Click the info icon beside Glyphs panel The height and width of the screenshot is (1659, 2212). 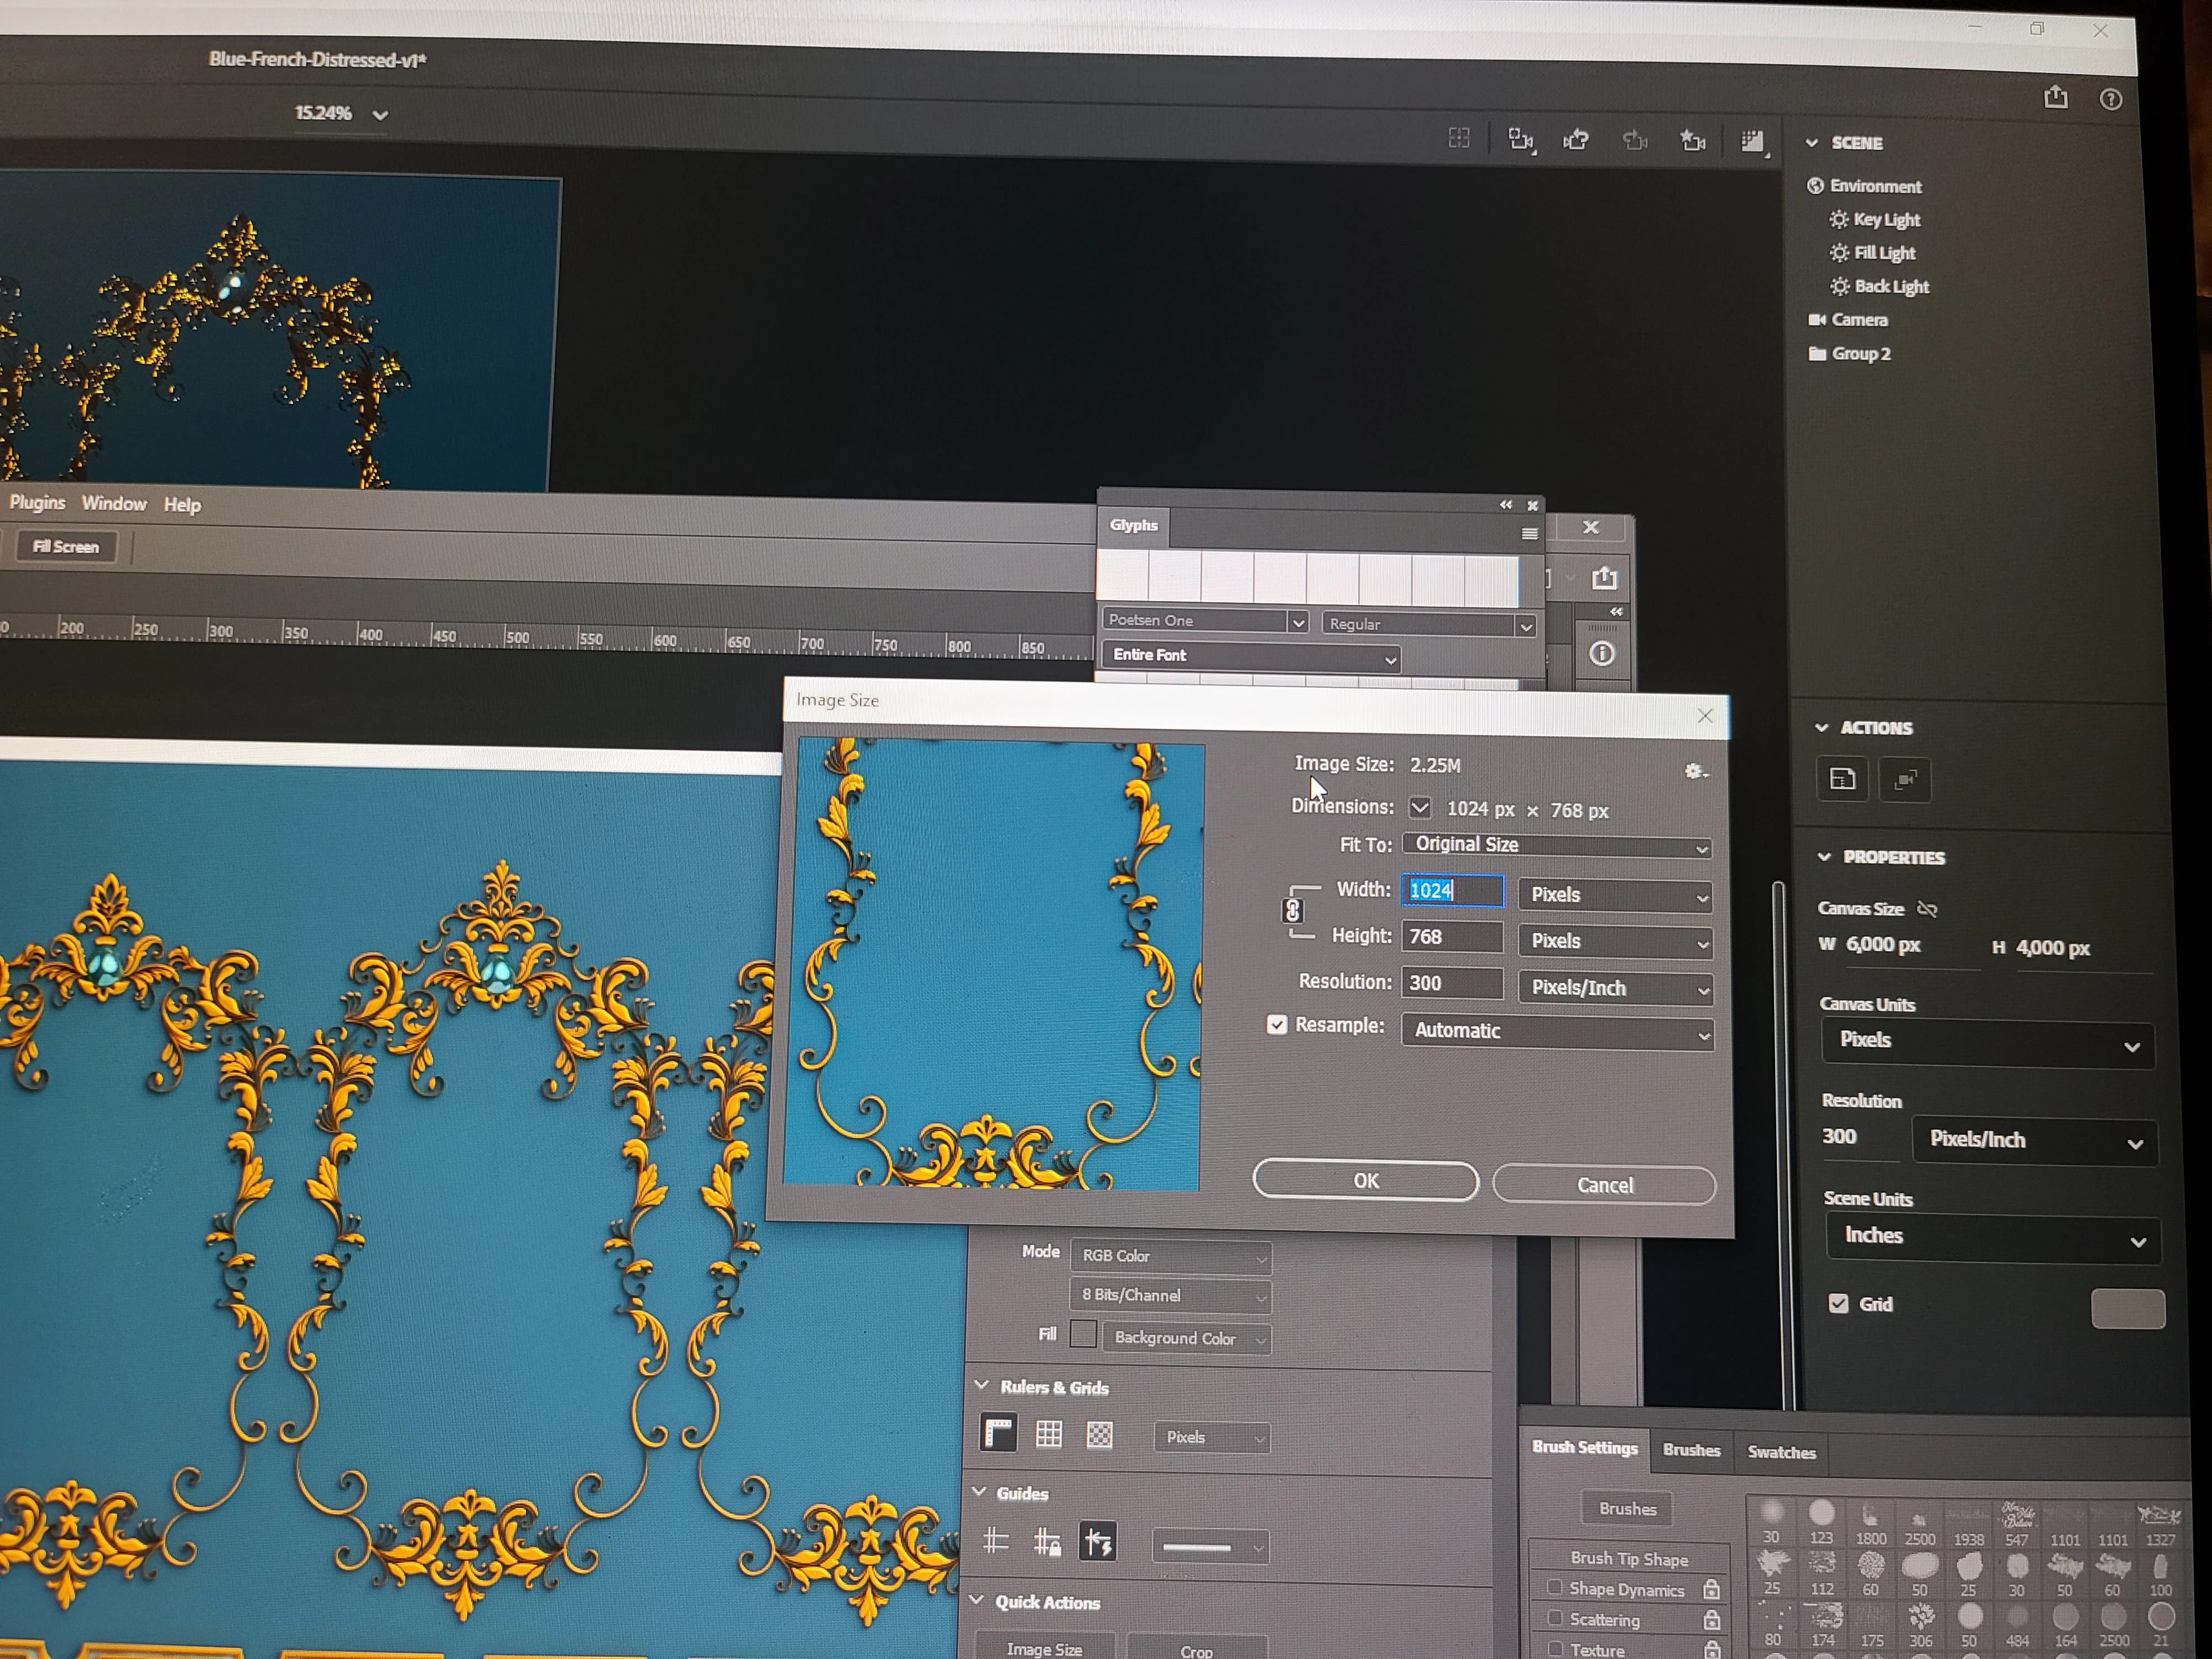1601,654
